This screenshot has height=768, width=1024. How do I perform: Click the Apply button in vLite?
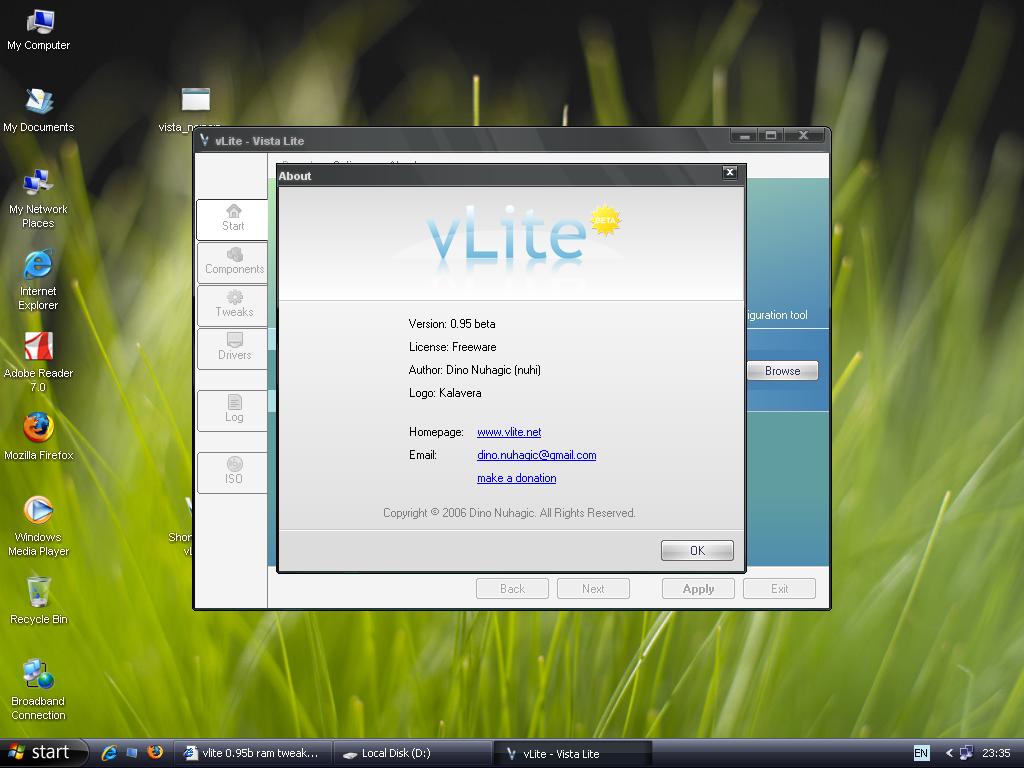(x=698, y=588)
